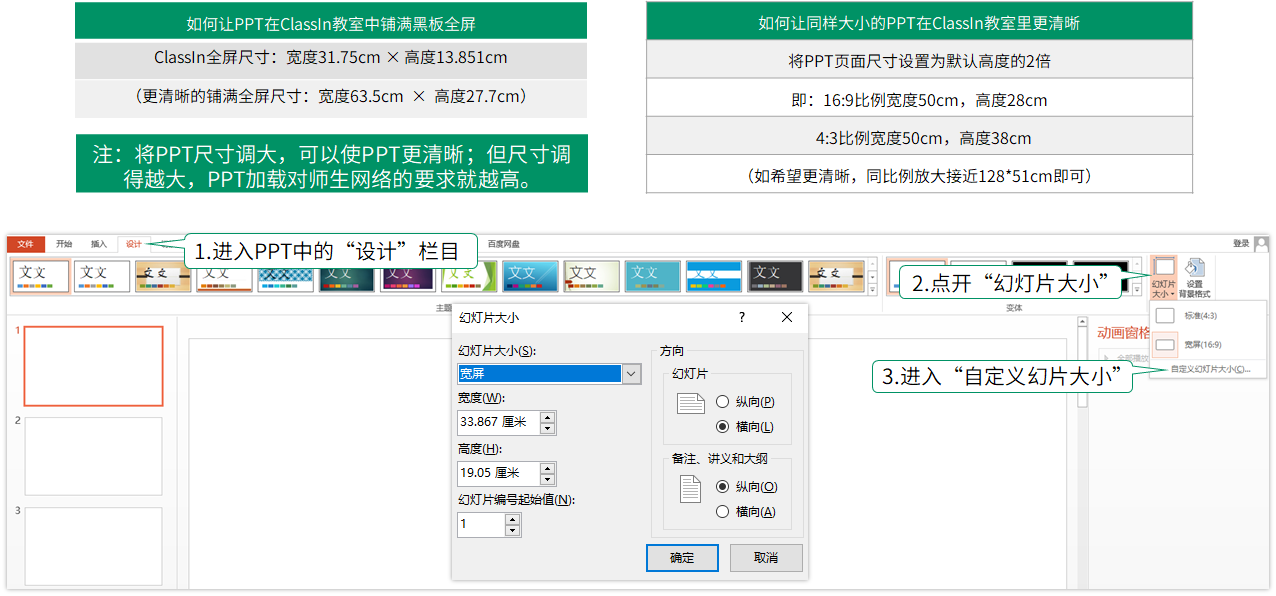Open the 百度网盘 ribbon tab

504,244
